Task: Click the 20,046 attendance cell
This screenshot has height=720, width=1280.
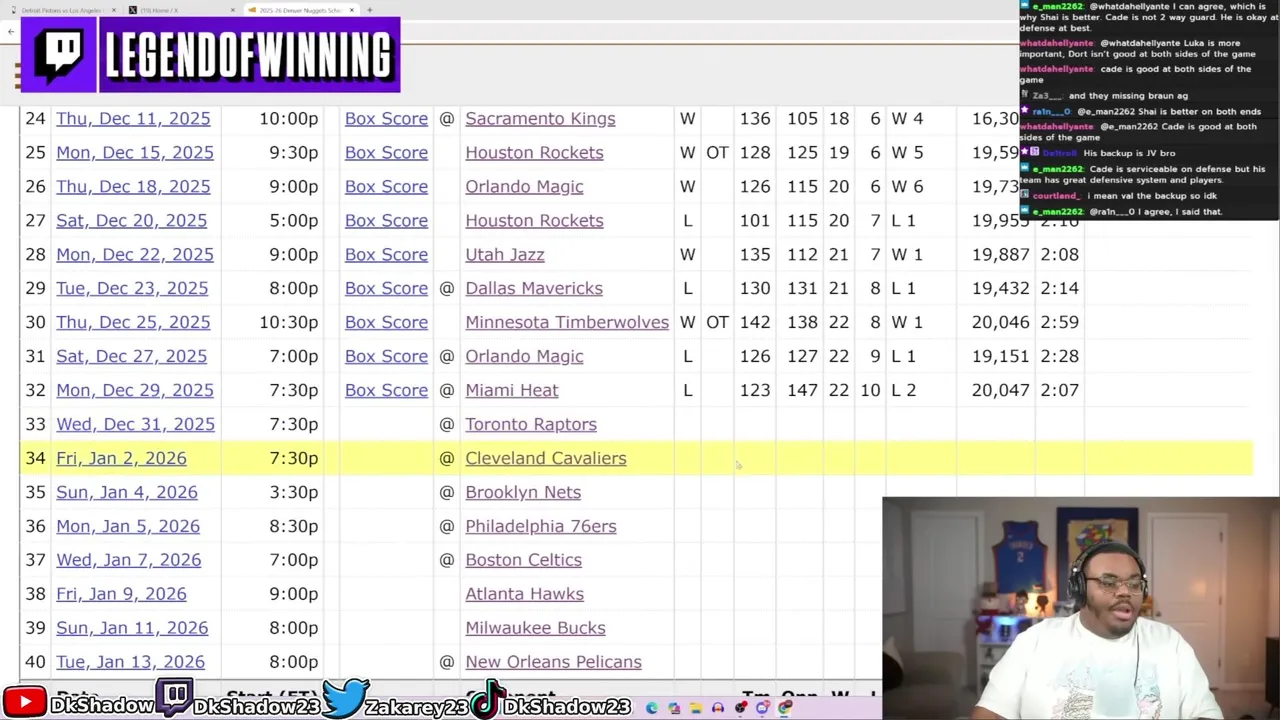Action: (x=1000, y=323)
